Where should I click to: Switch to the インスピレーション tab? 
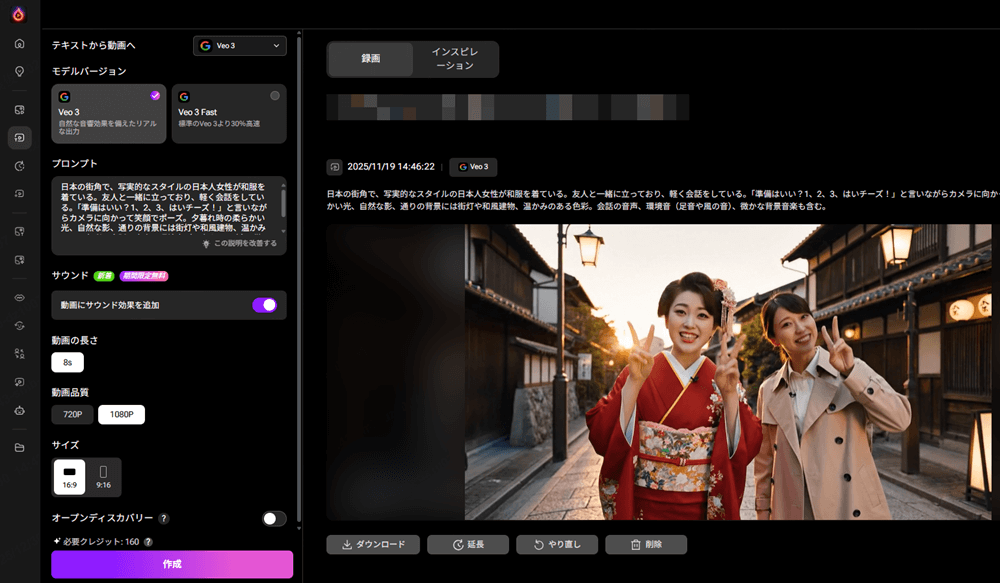(453, 59)
